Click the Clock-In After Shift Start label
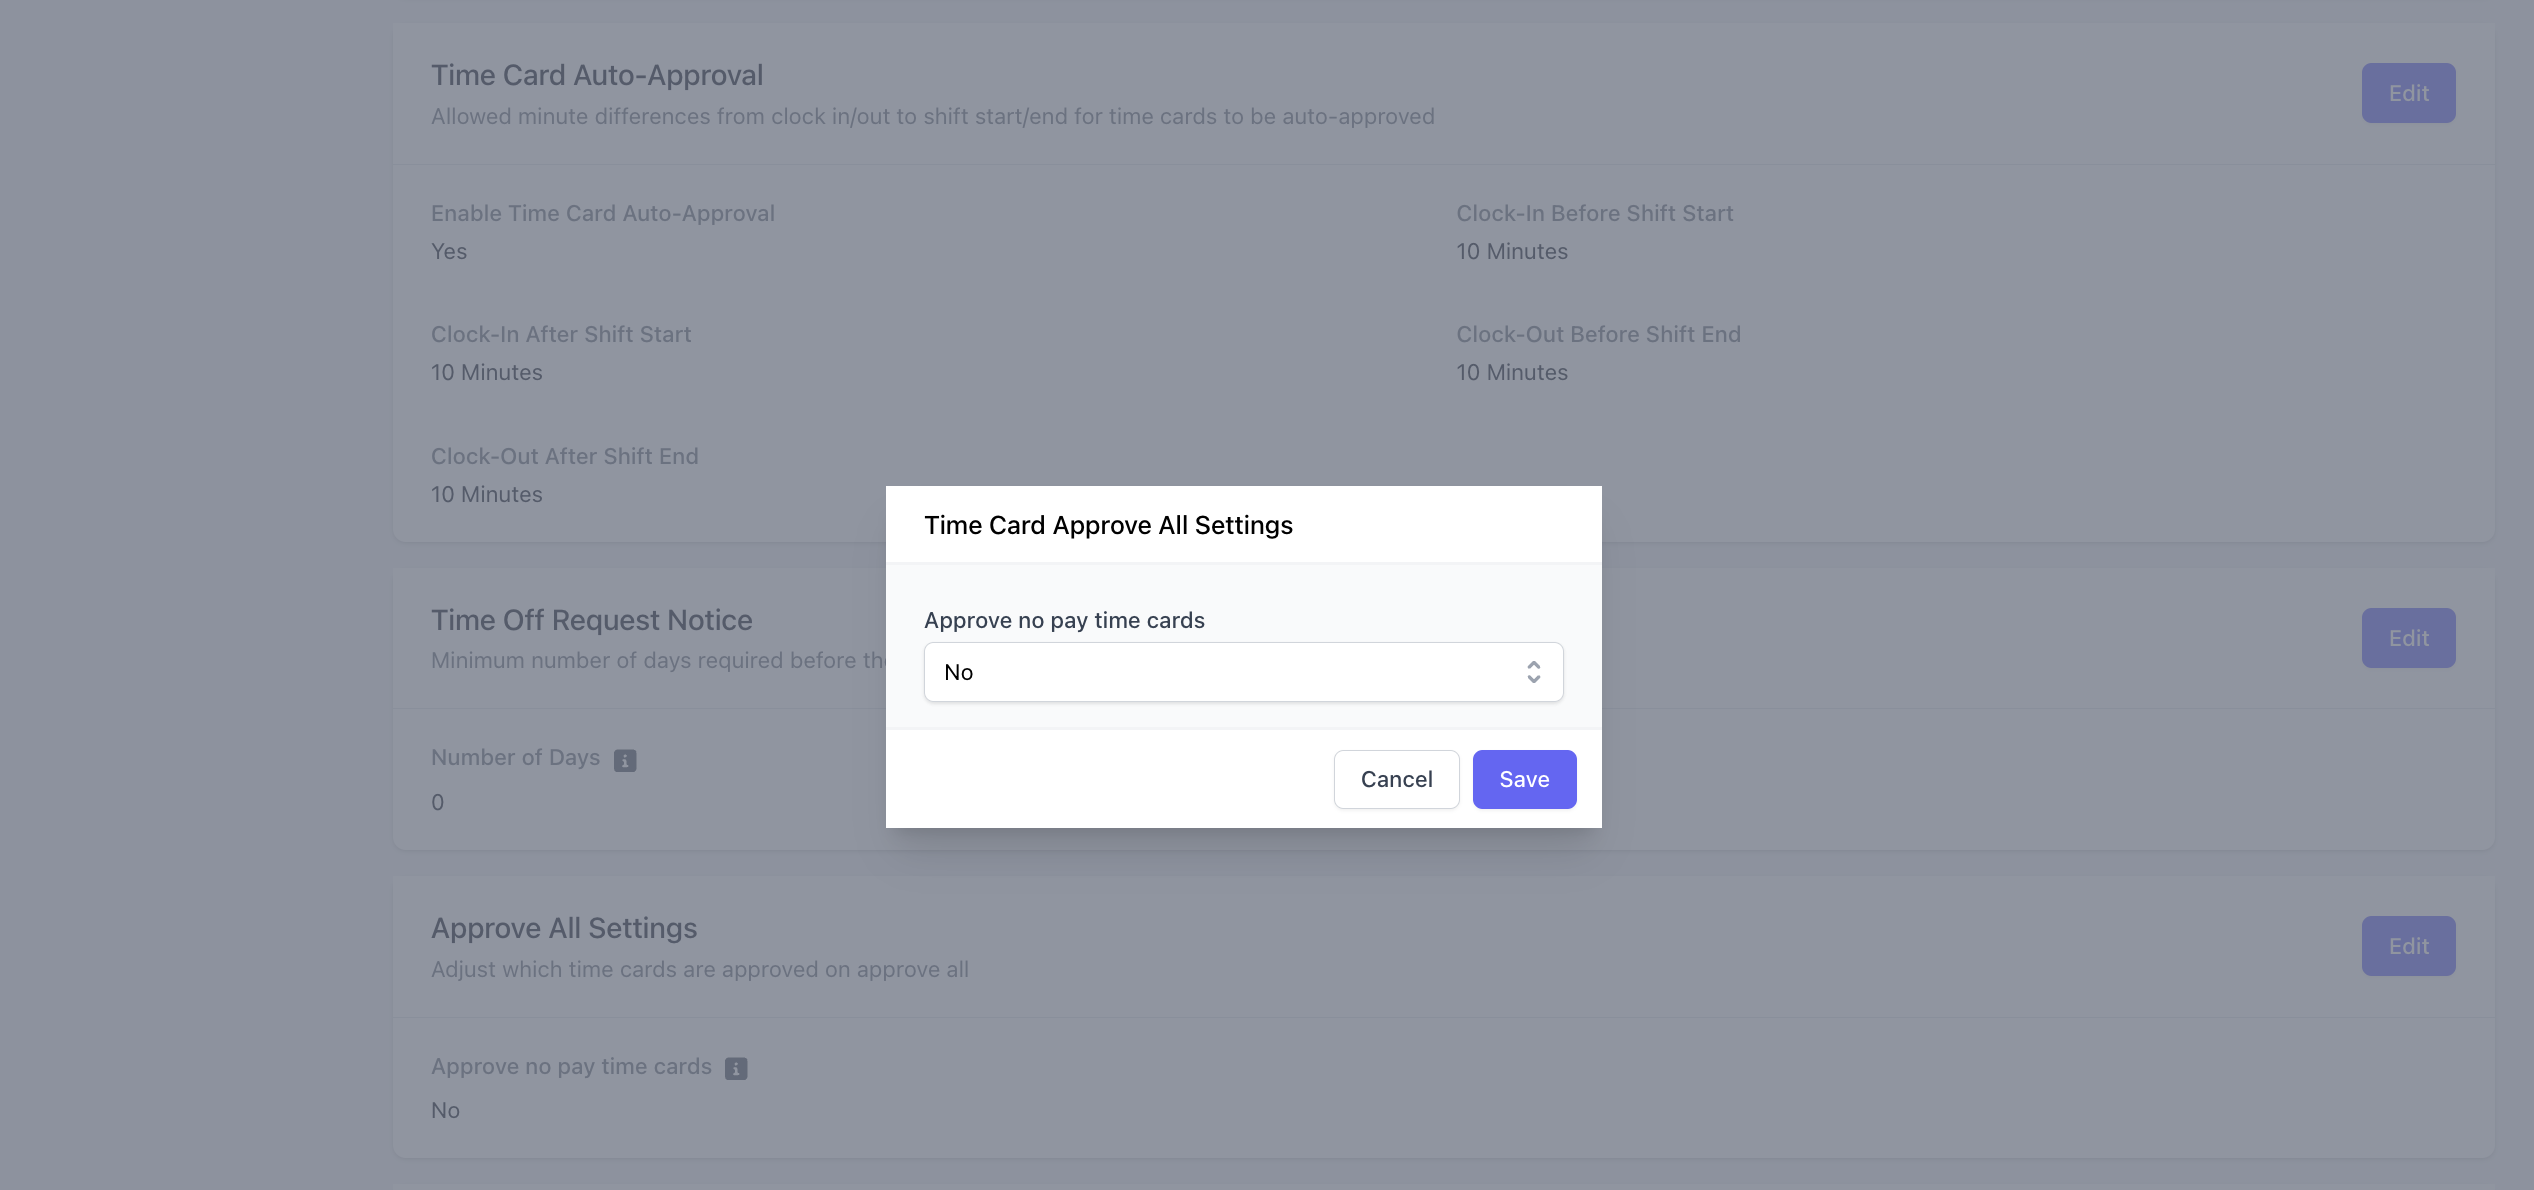 [561, 334]
